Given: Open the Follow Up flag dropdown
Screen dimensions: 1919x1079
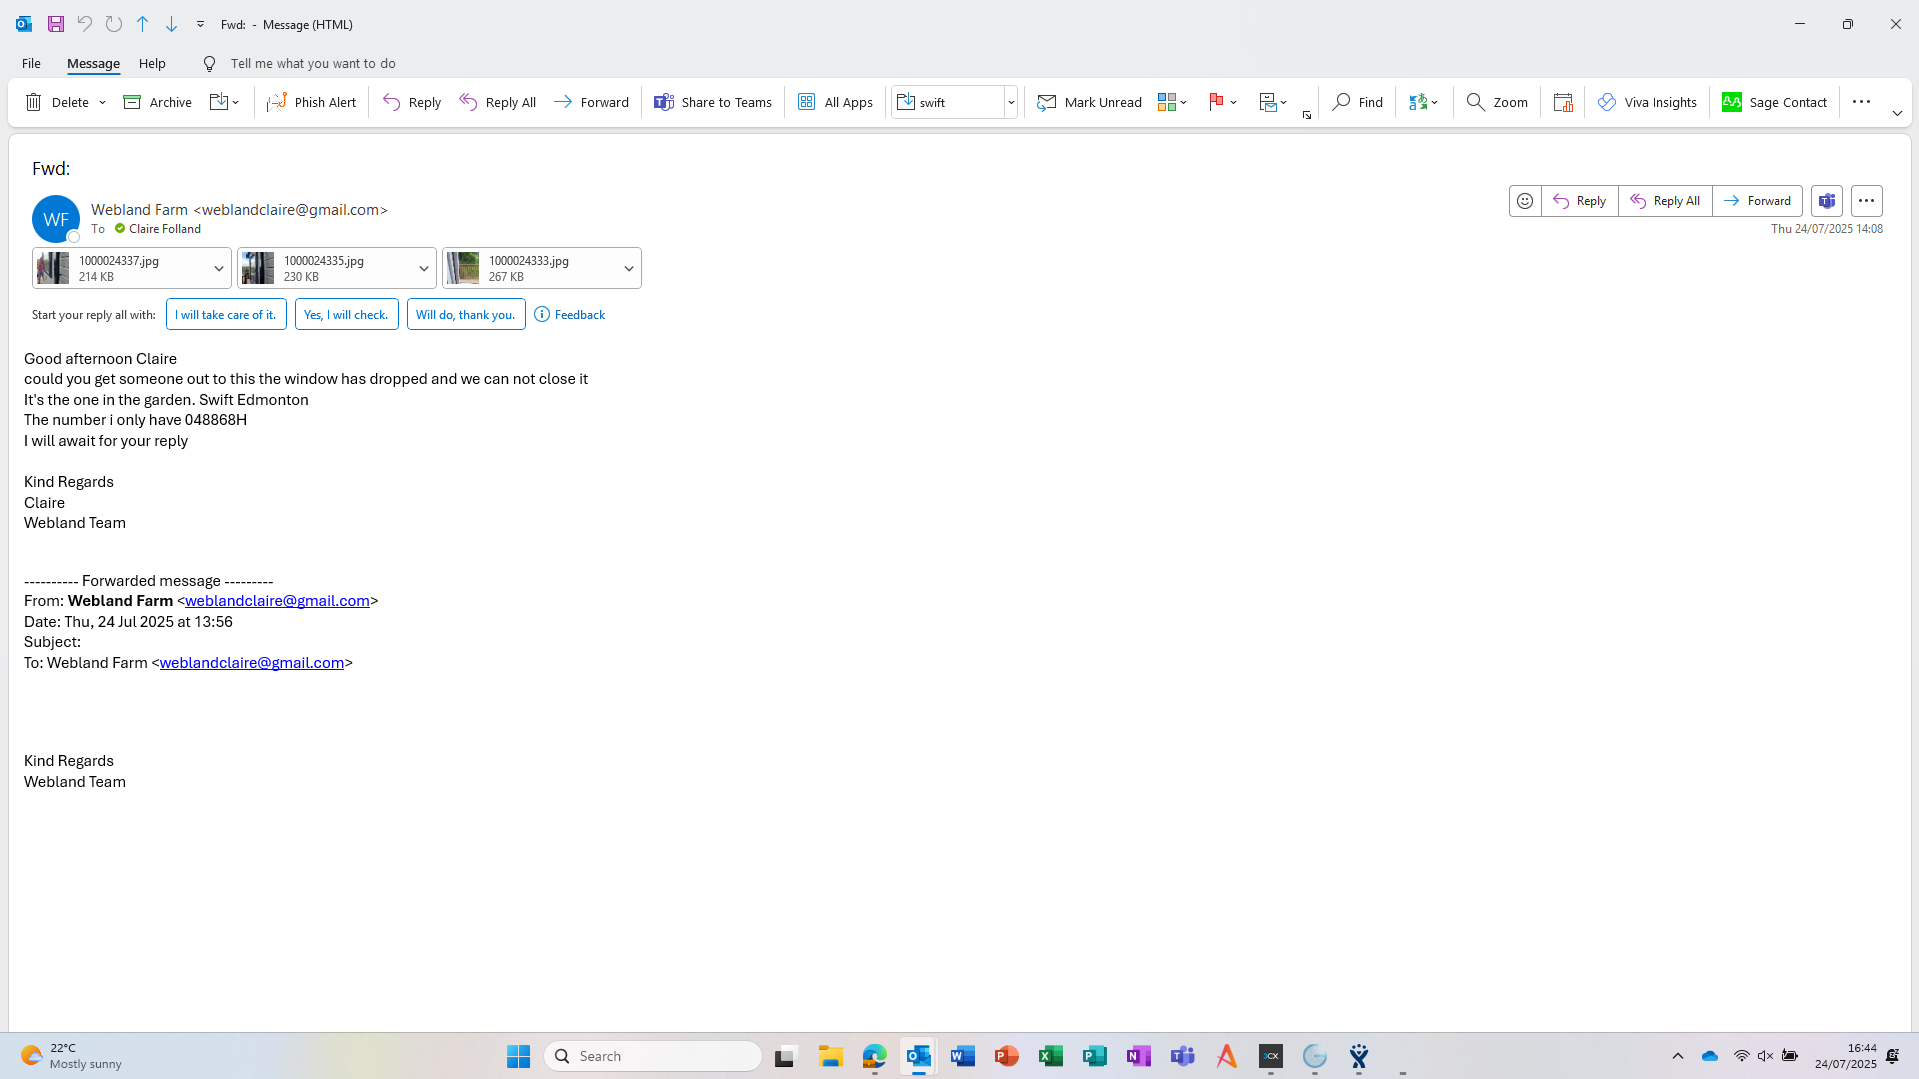Looking at the screenshot, I should point(1223,102).
